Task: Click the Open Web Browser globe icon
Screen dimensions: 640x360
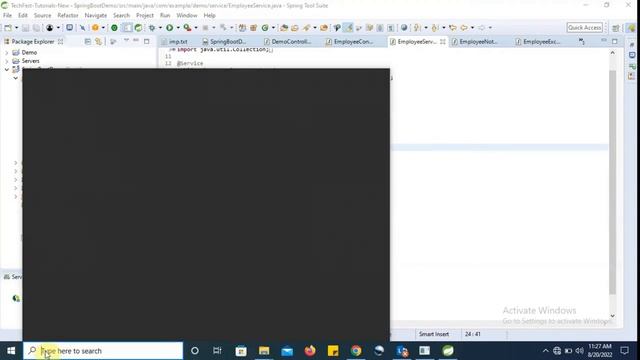Action: (404, 28)
